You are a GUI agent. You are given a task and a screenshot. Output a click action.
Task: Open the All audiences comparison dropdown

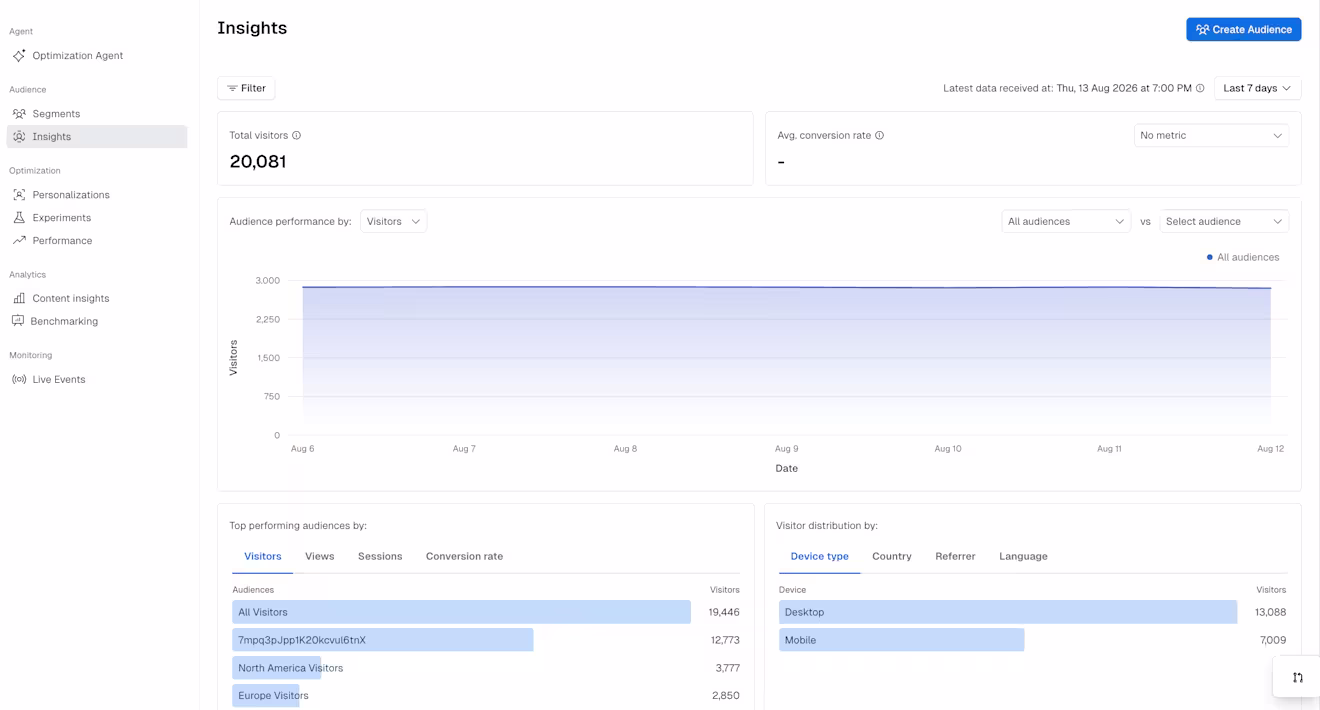(1066, 222)
